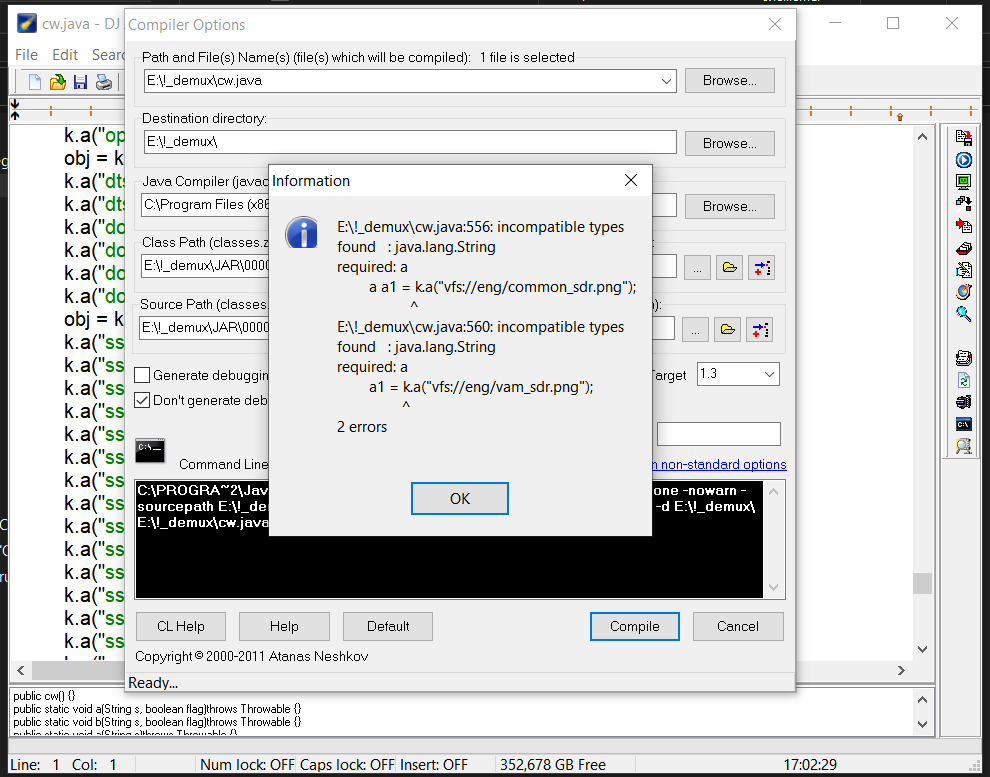Viewport: 990px width, 777px height.
Task: Click the Source Path yellow folder icon
Action: [727, 329]
